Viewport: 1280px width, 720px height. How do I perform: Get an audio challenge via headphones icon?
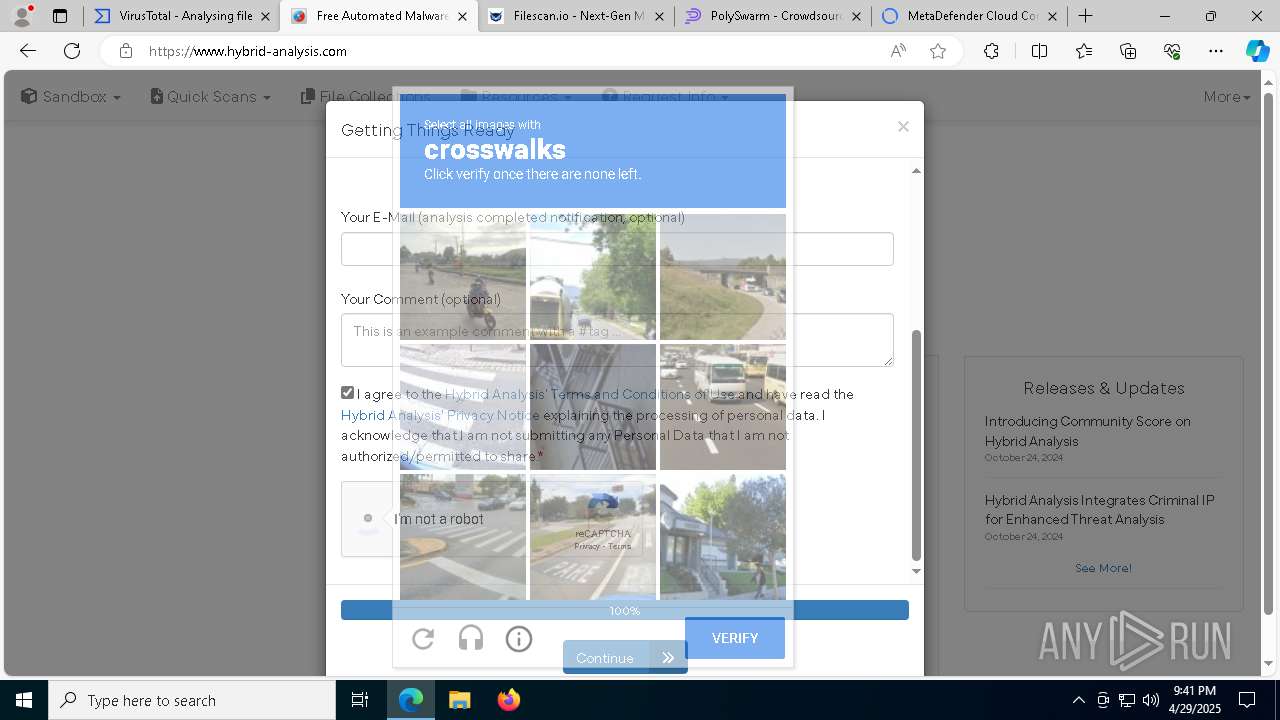tap(471, 639)
